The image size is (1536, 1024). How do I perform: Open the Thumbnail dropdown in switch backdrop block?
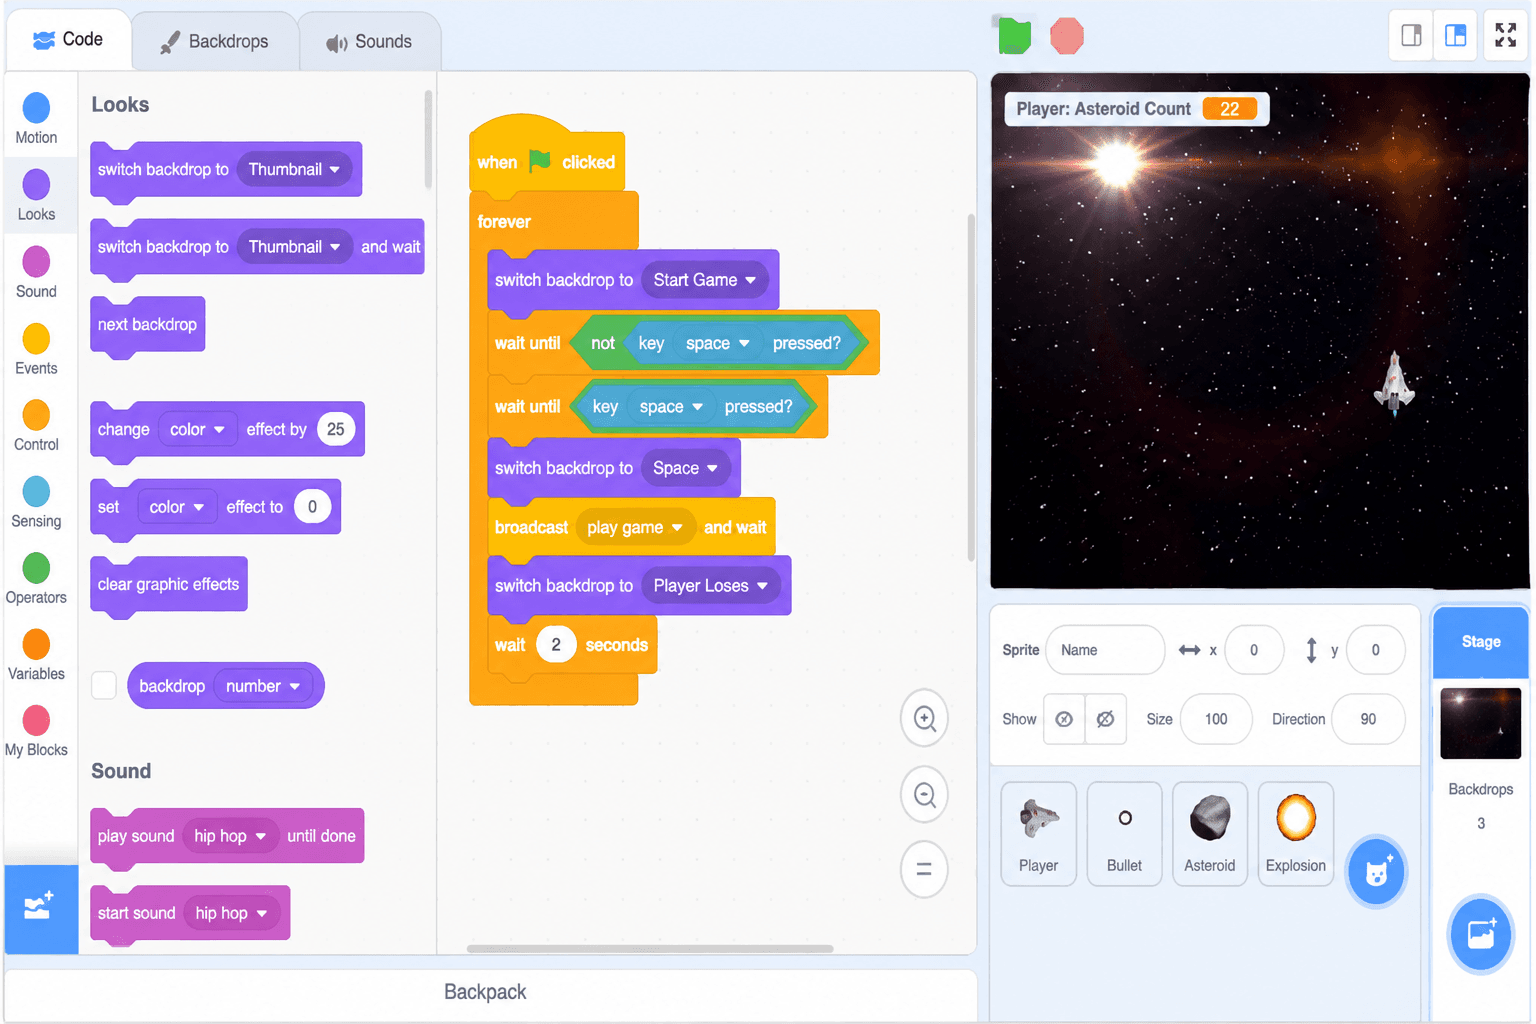294,169
